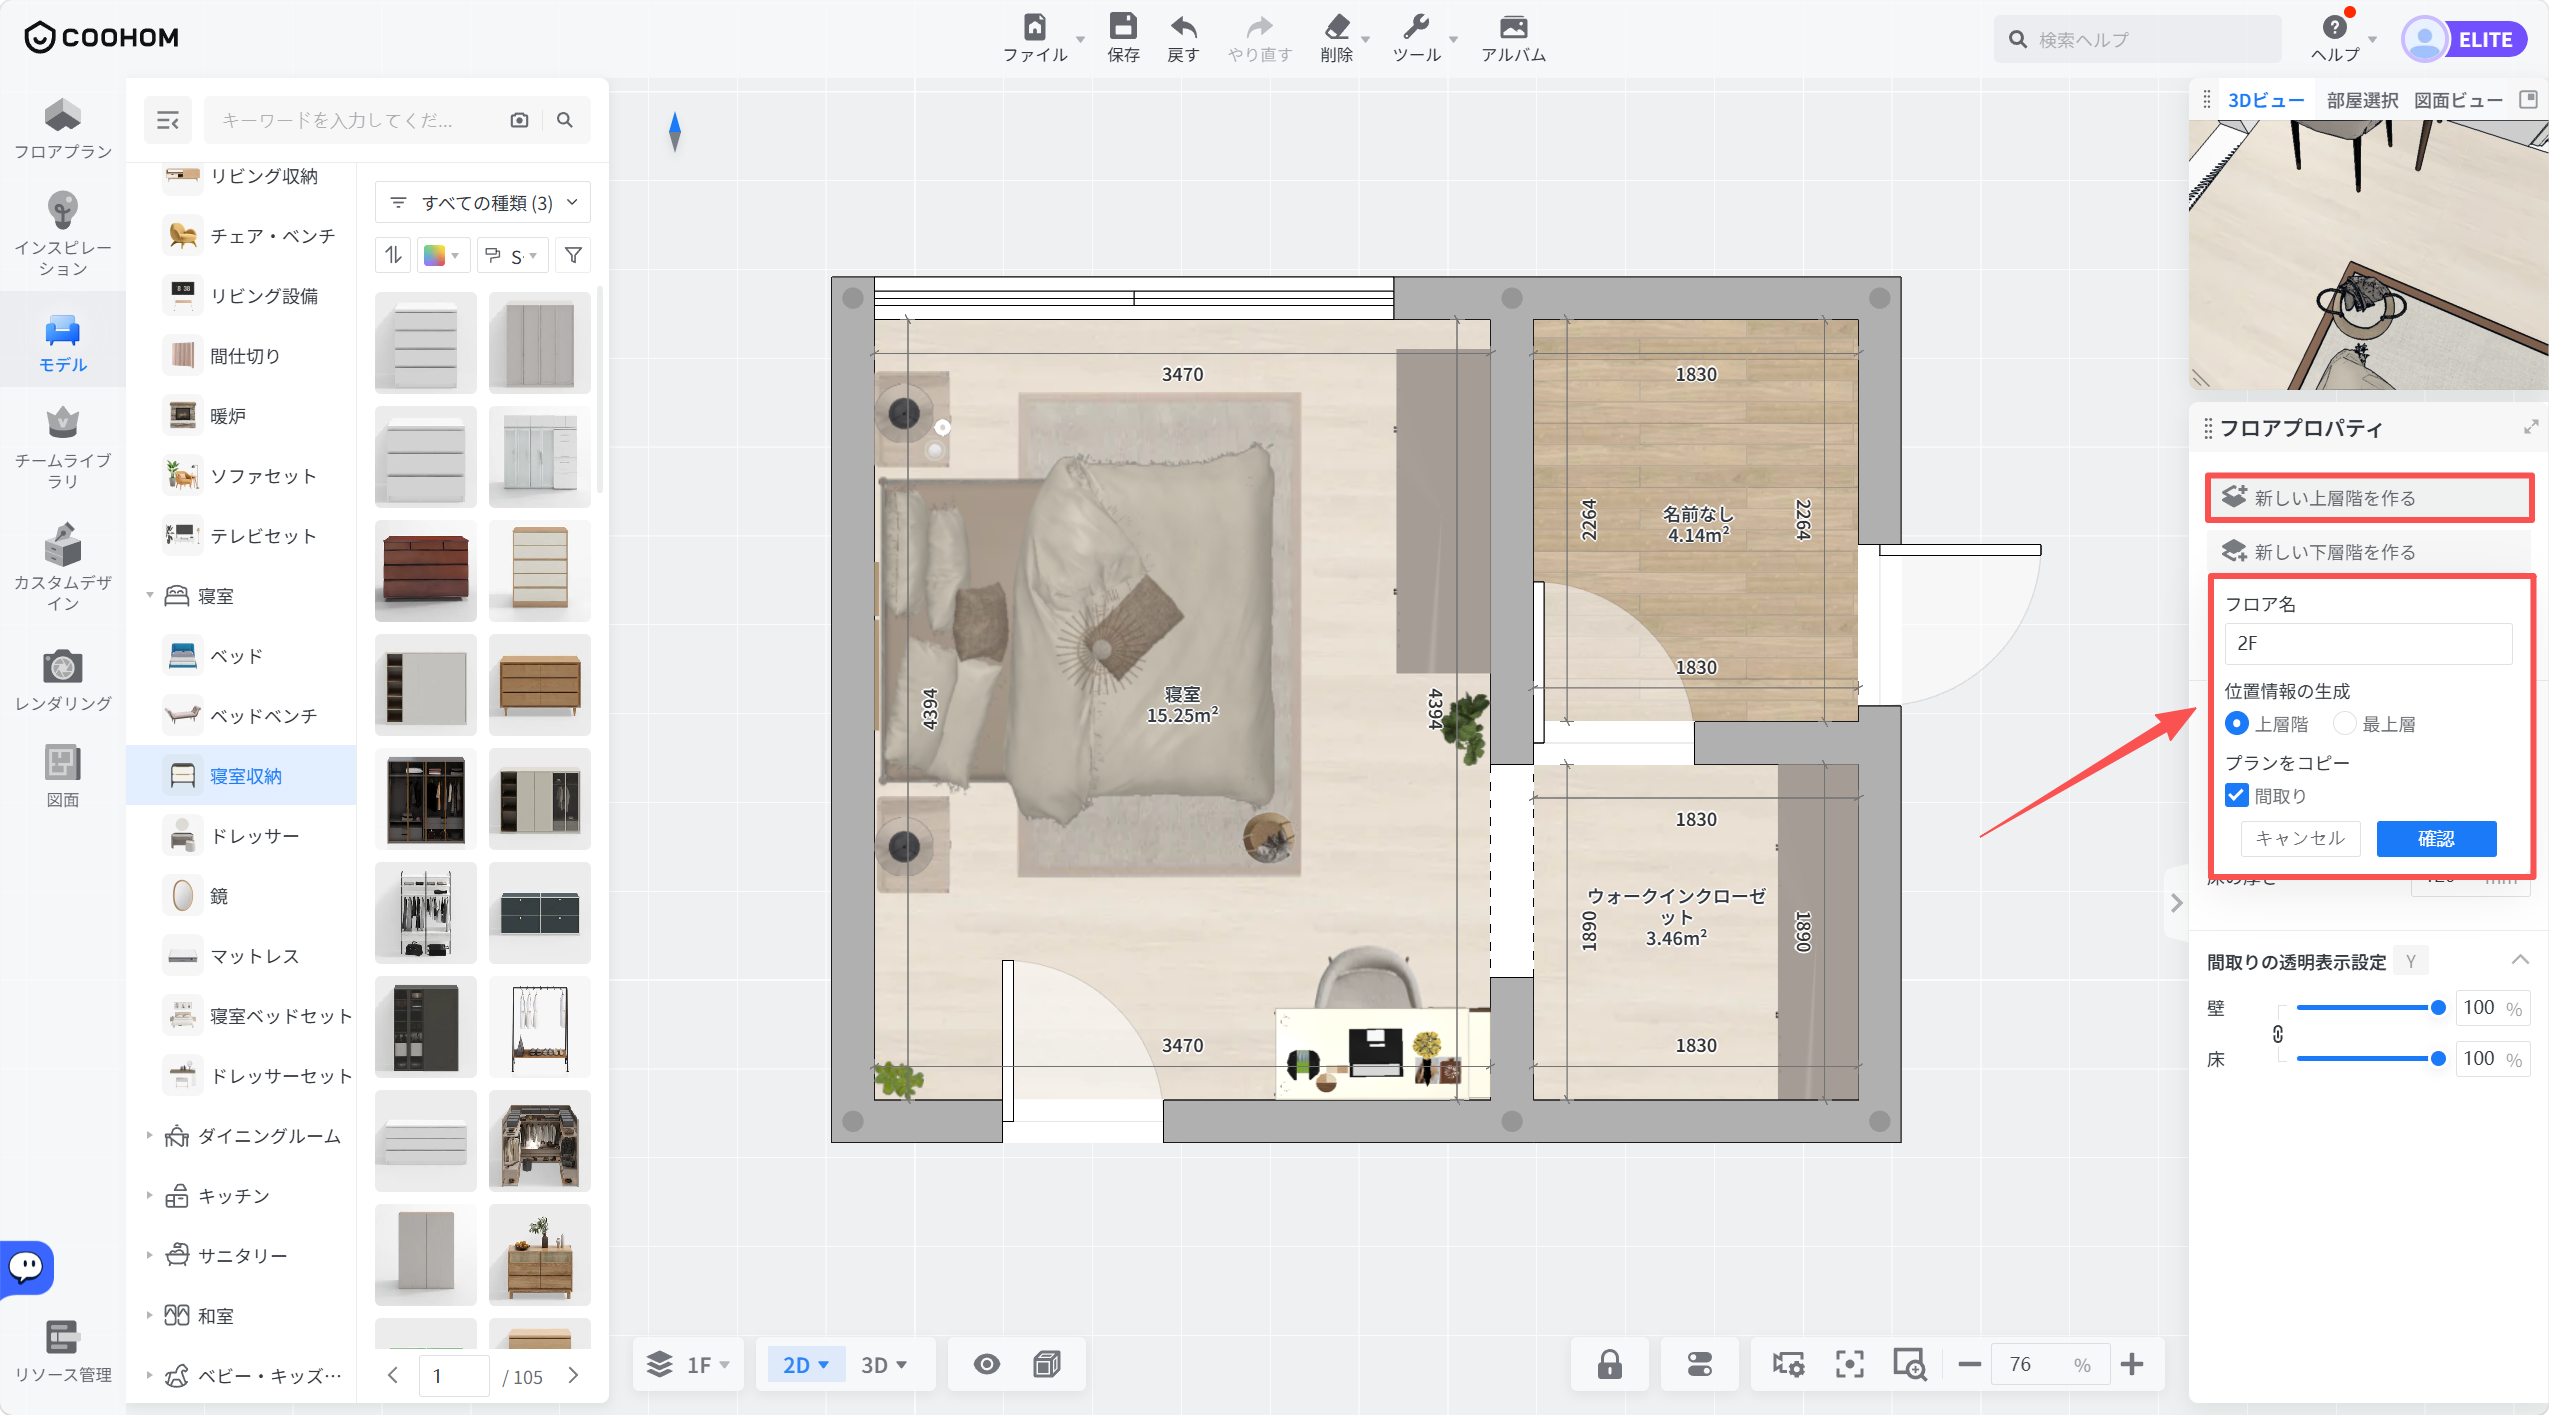Image resolution: width=2549 pixels, height=1415 pixels.
Task: Expand the ダイニングルーム category
Action: click(150, 1136)
